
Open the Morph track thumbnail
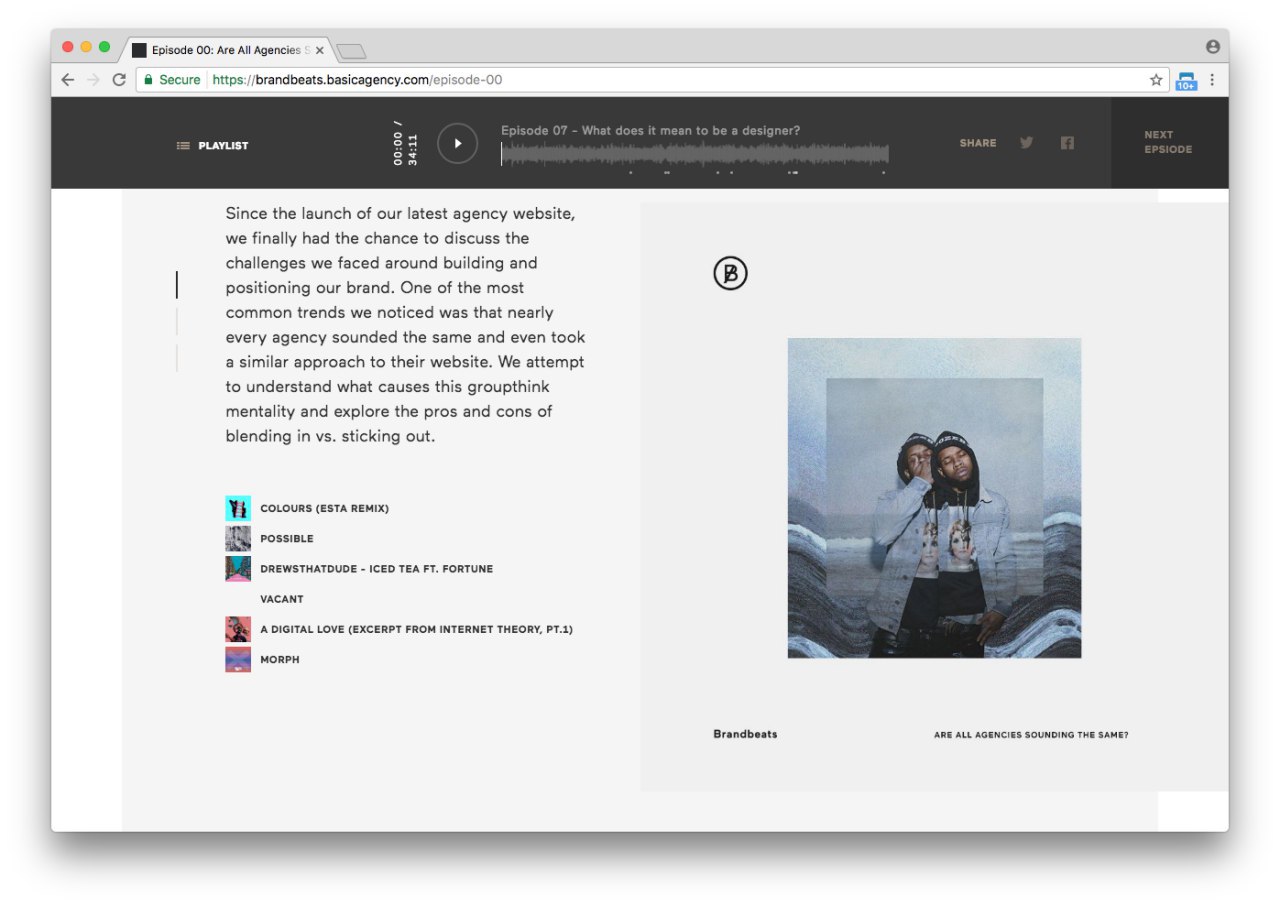[238, 659]
